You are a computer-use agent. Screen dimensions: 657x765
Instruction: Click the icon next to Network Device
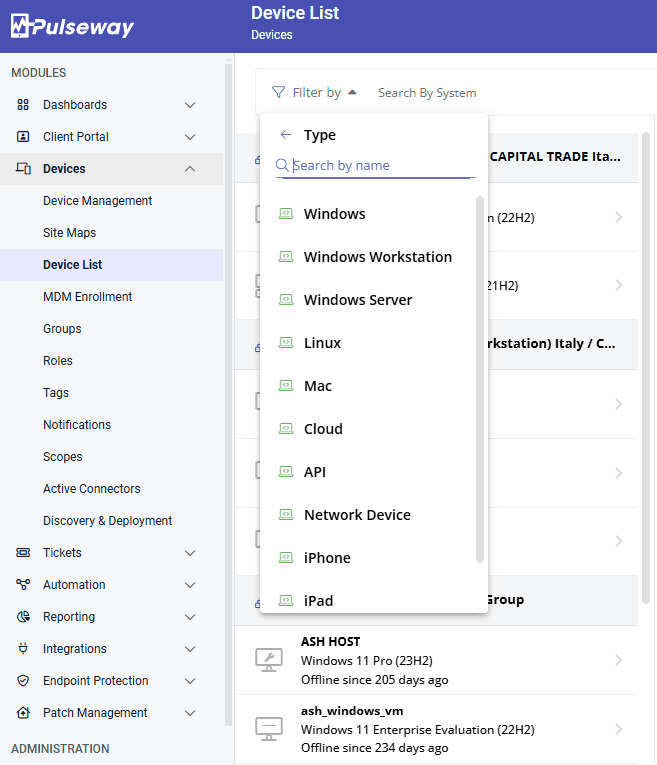[x=286, y=514]
